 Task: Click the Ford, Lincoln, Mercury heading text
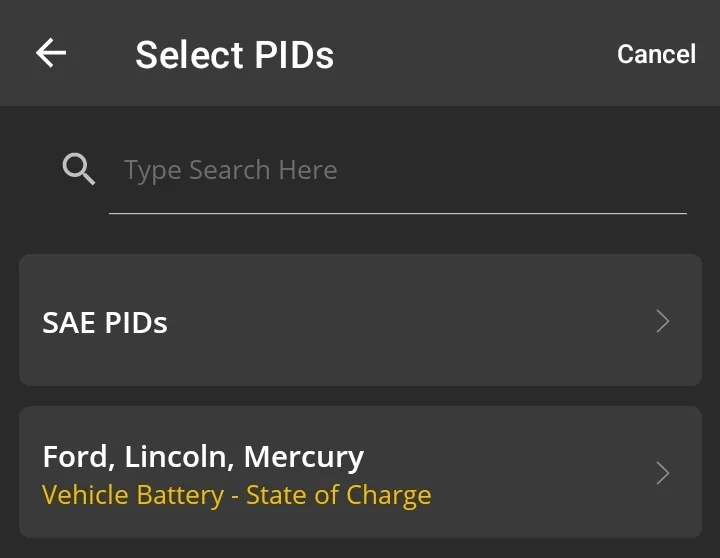[203, 457]
